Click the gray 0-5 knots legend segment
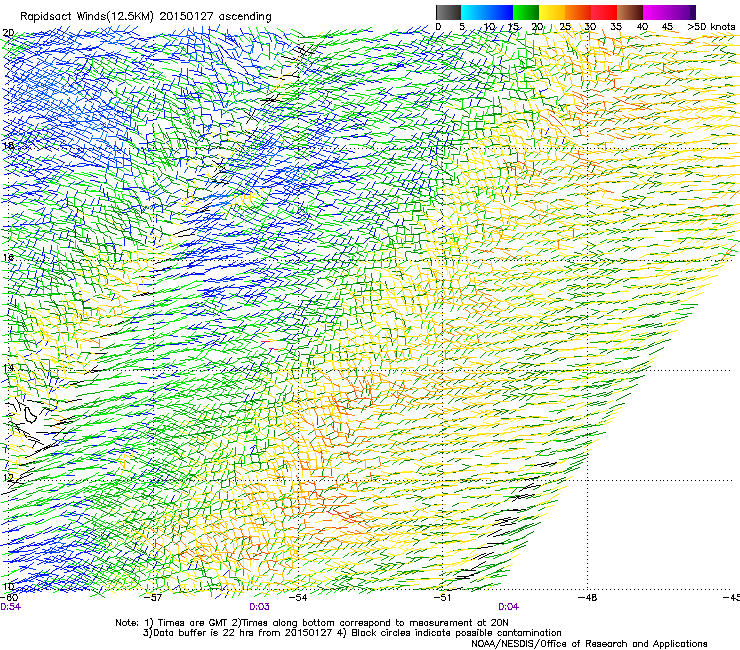 (x=448, y=12)
